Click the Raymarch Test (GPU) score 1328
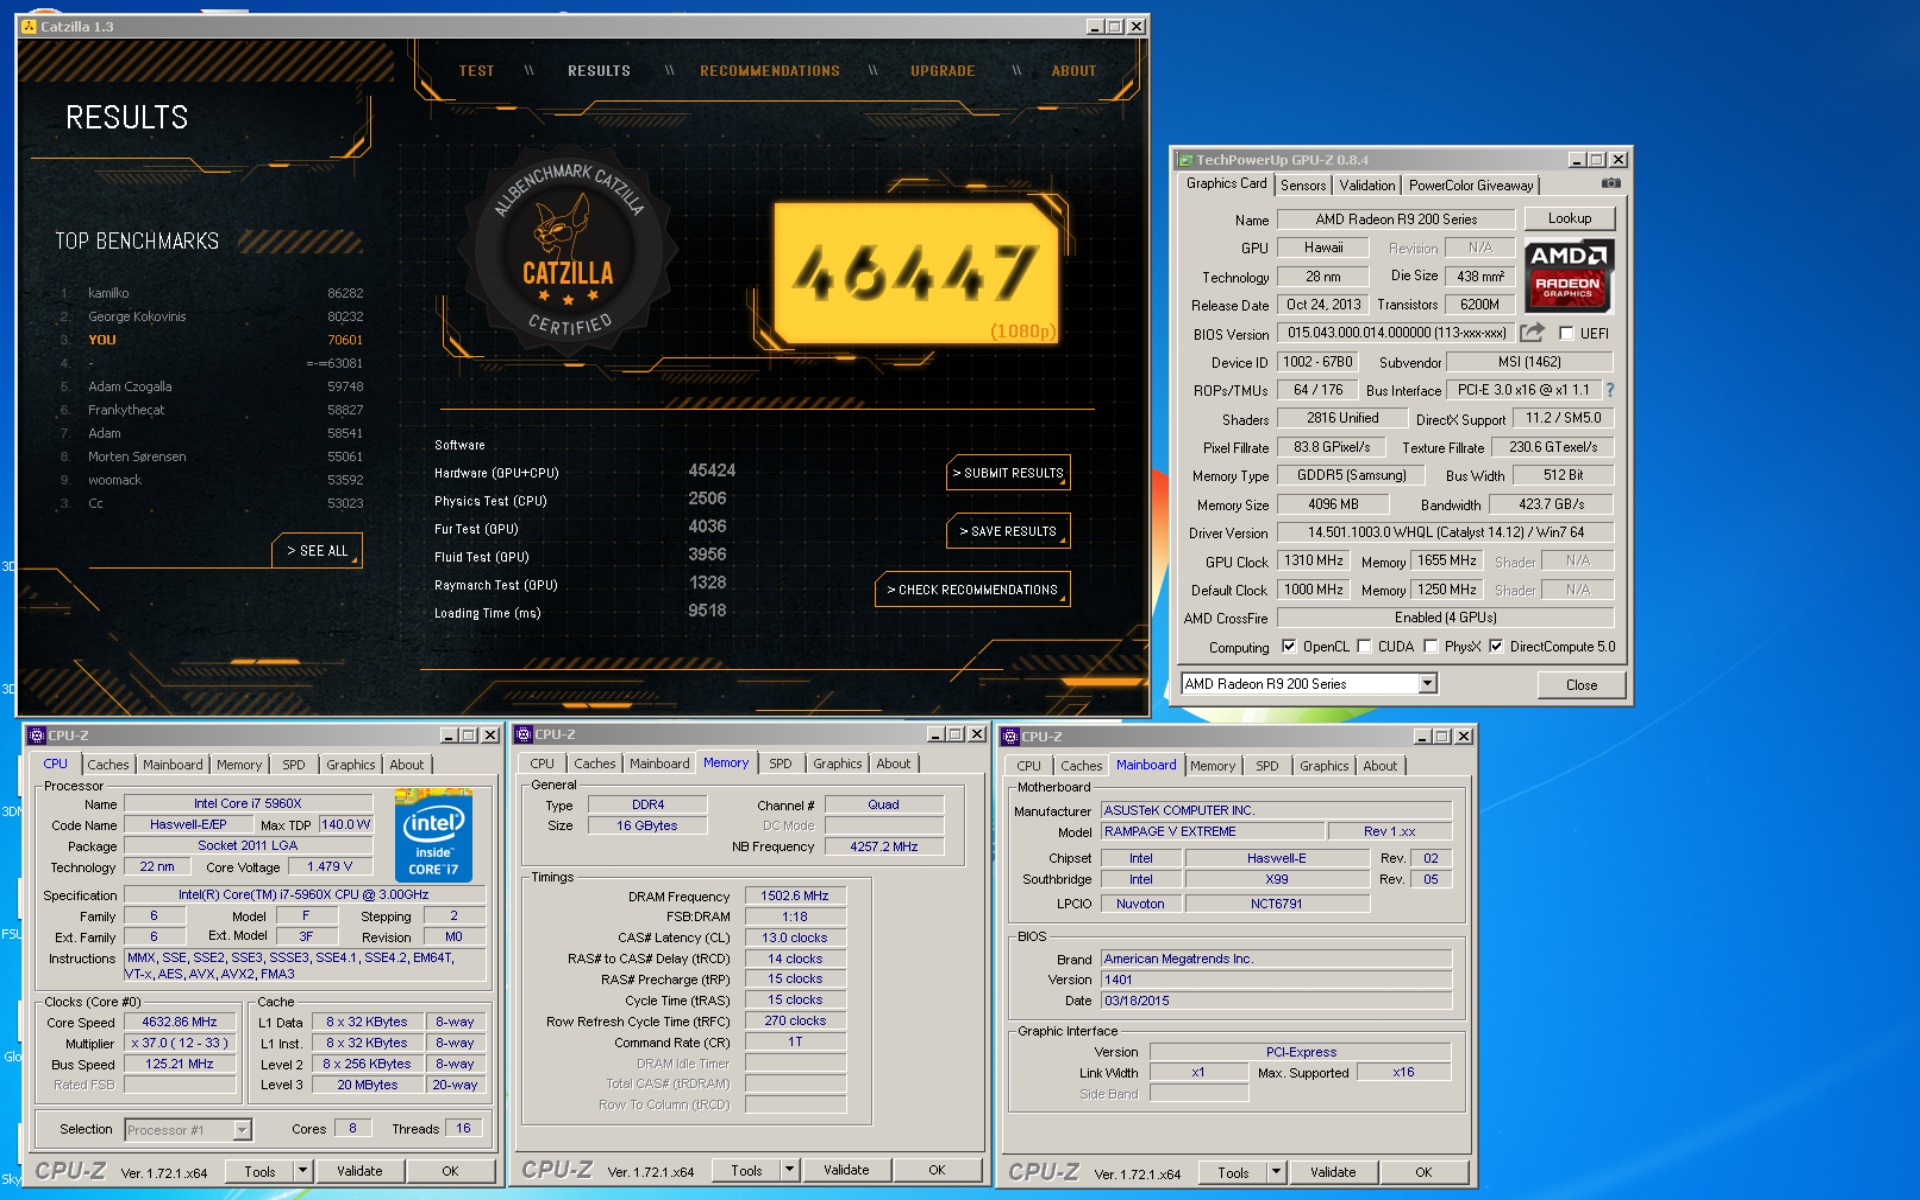 pos(707,583)
